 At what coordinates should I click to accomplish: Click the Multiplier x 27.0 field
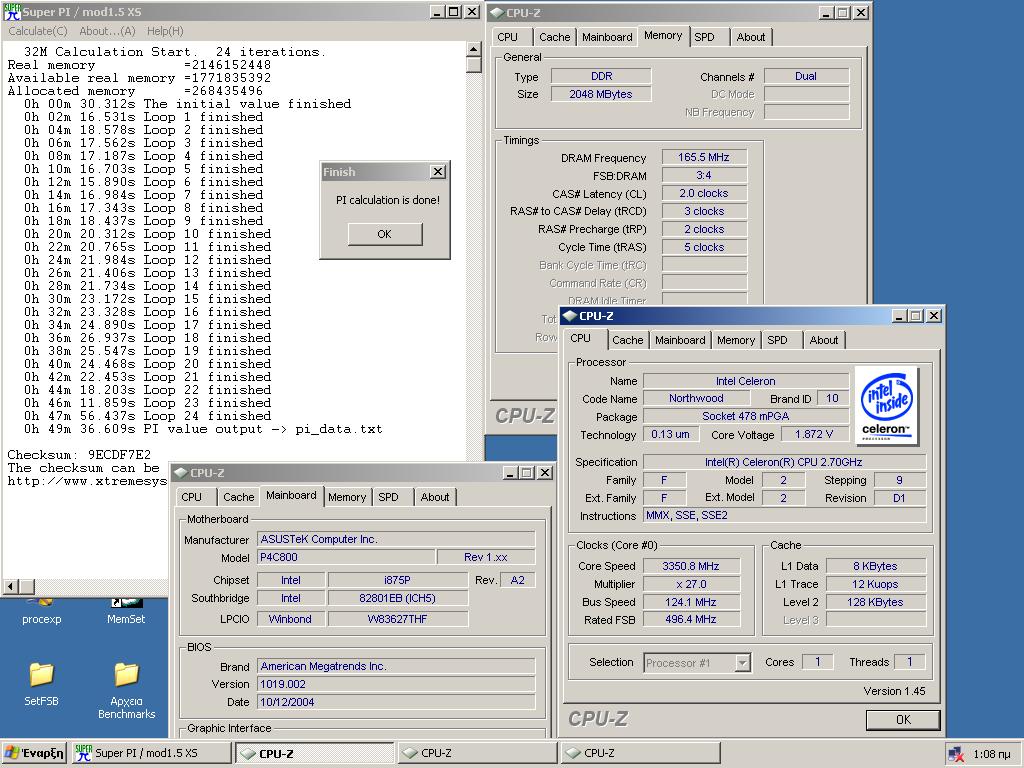click(691, 584)
